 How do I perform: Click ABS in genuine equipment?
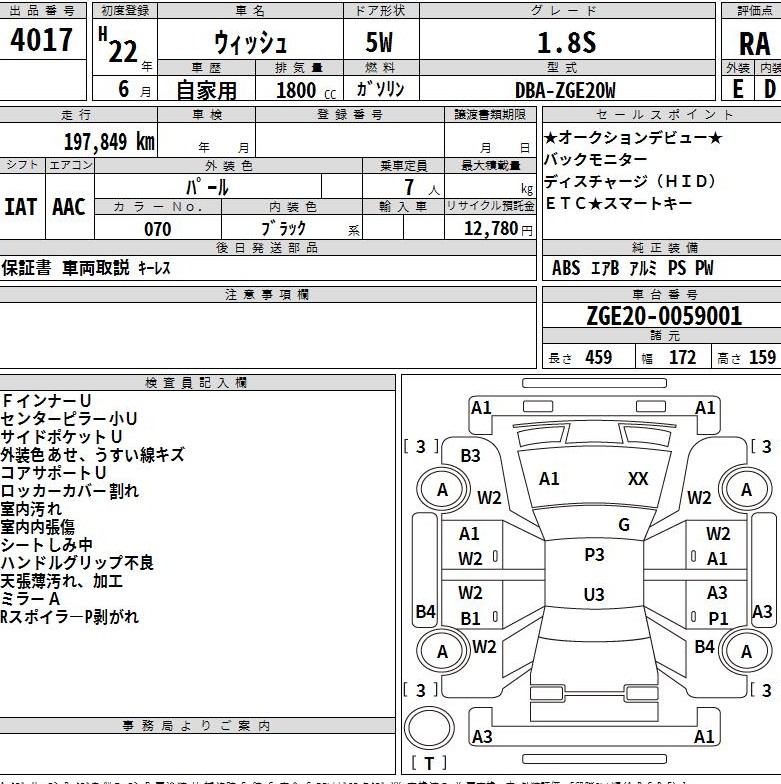pyautogui.click(x=566, y=268)
